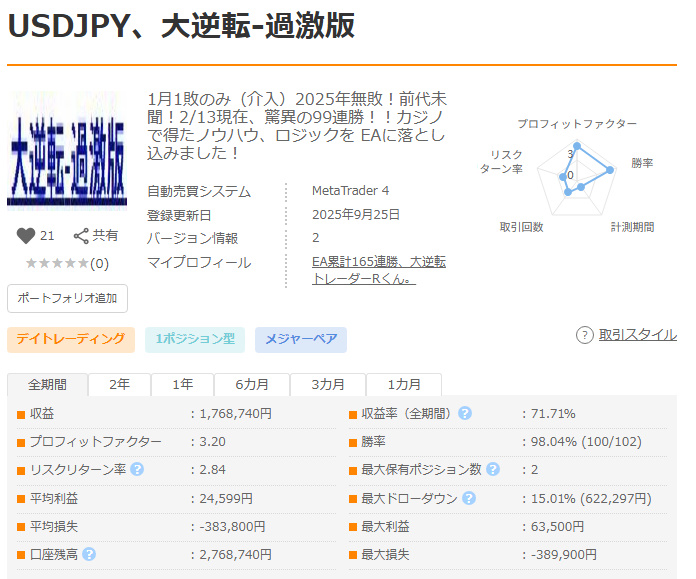
Task: Click the profit factor value 3.20
Action: 212,441
